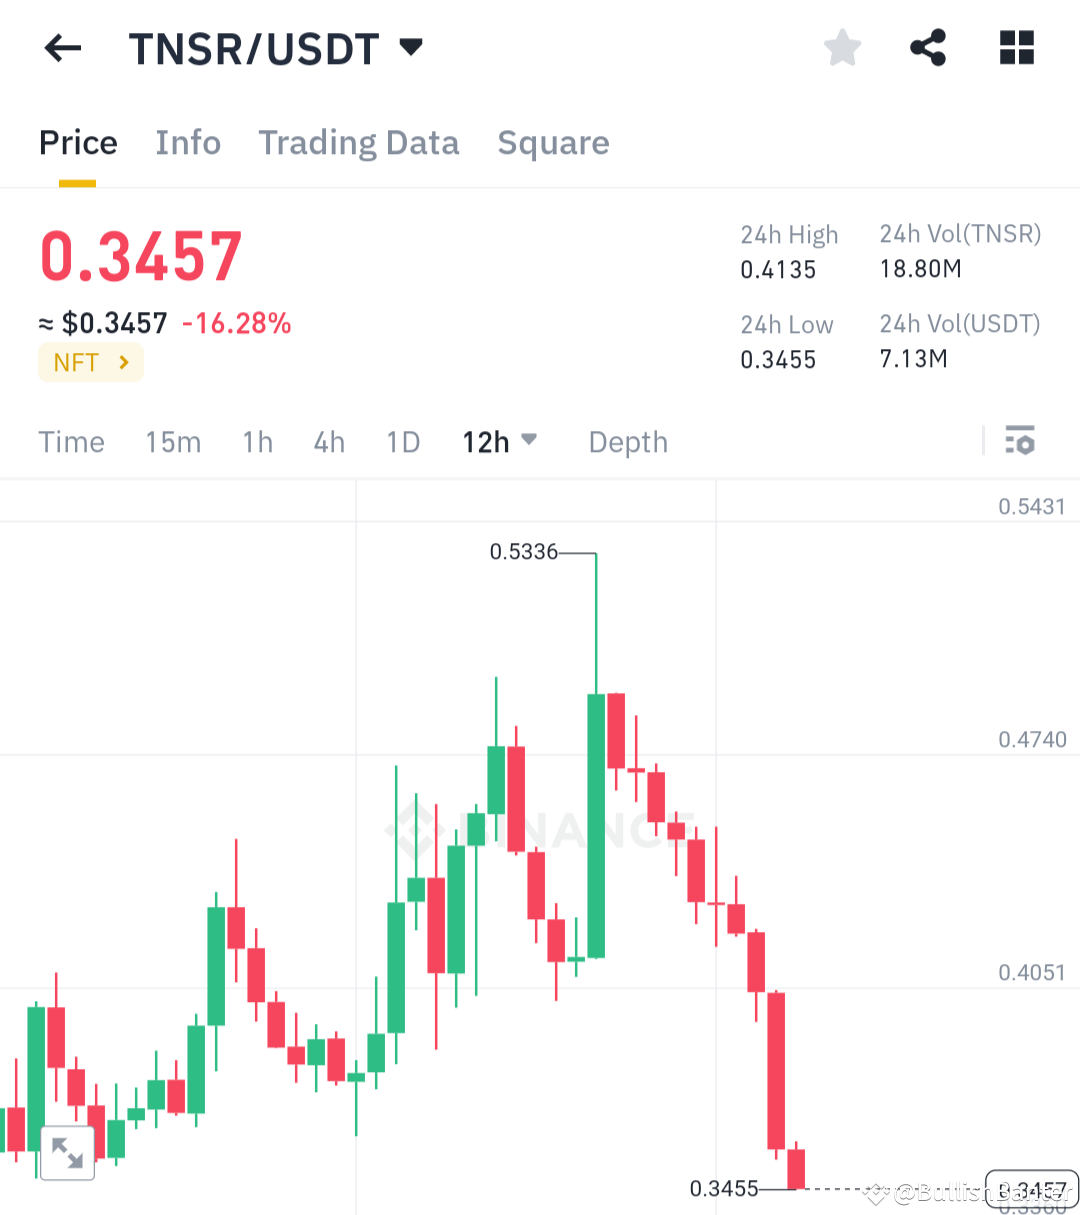Switch to the 1D timeframe
Screen dimensions: 1080x1215
pos(403,441)
